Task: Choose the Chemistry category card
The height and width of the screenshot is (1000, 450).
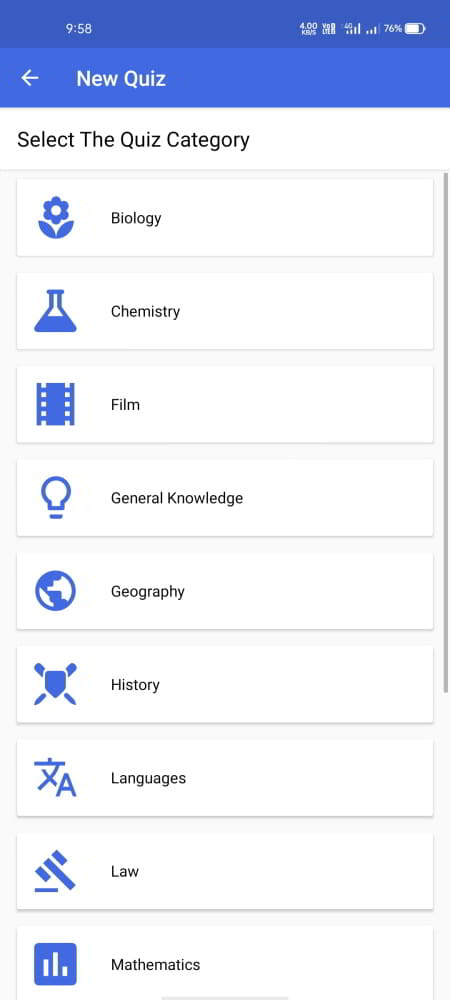Action: (225, 311)
